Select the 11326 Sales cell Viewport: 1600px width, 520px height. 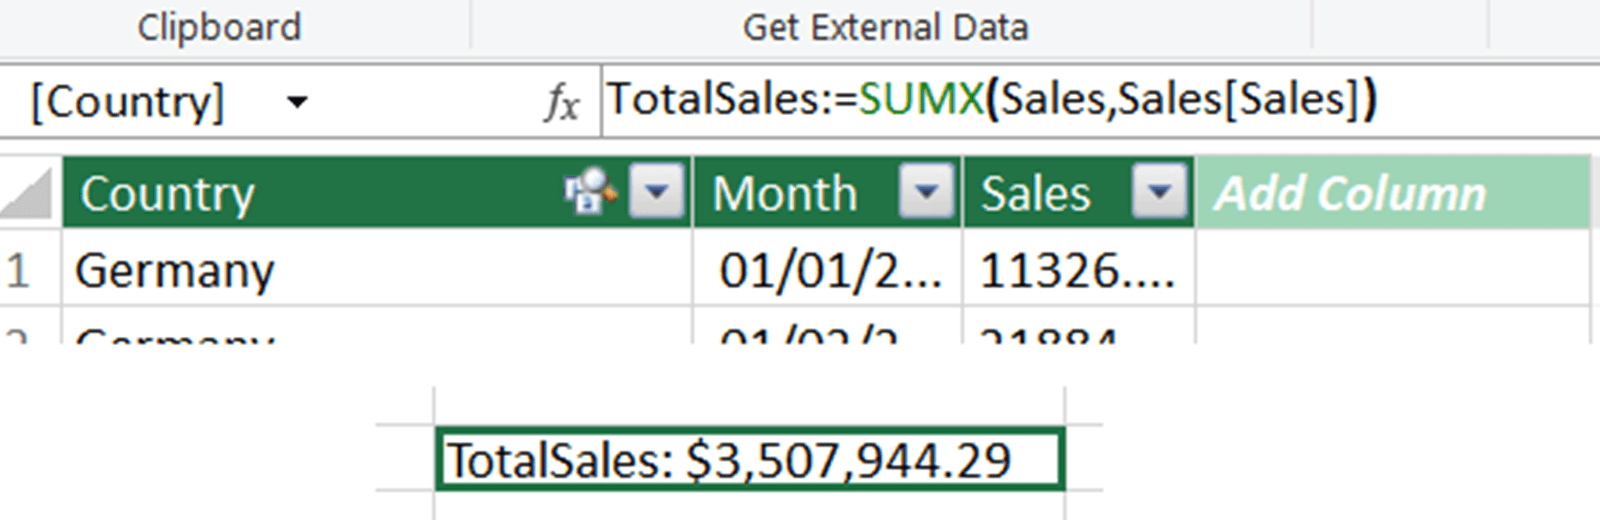pyautogui.click(x=1078, y=270)
